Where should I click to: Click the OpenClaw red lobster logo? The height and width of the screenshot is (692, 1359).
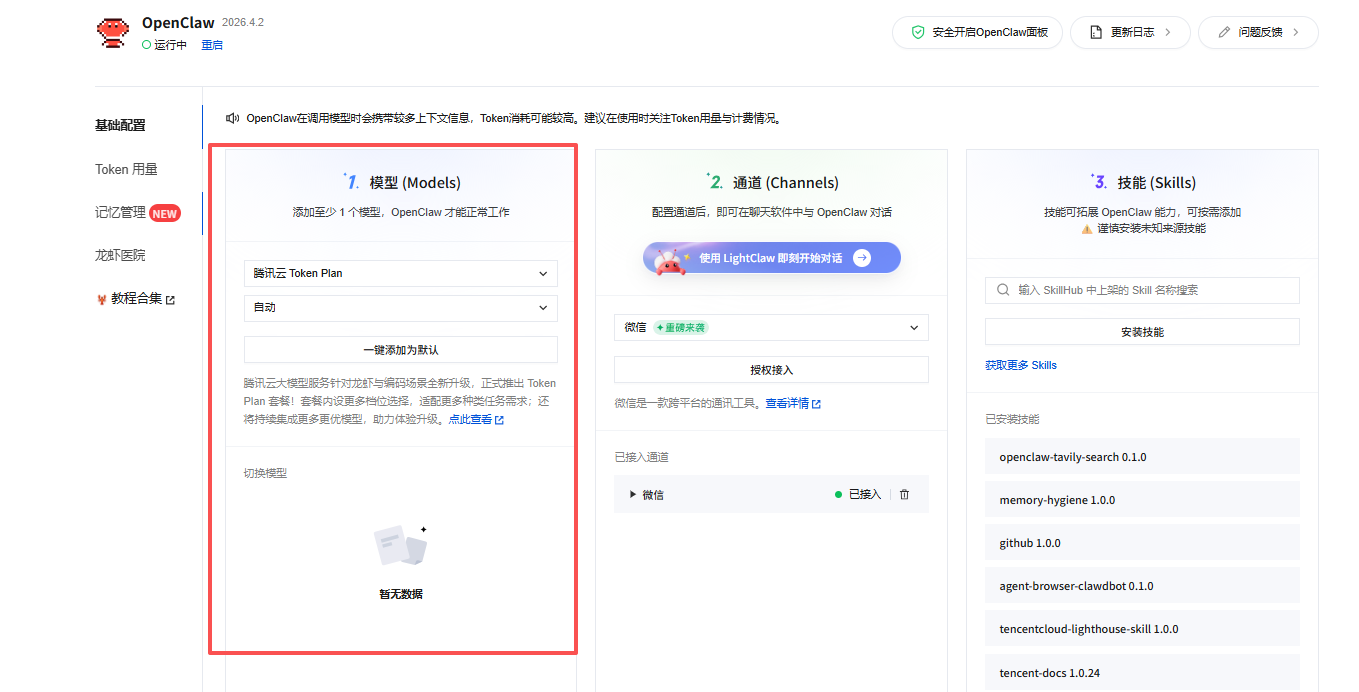[113, 32]
